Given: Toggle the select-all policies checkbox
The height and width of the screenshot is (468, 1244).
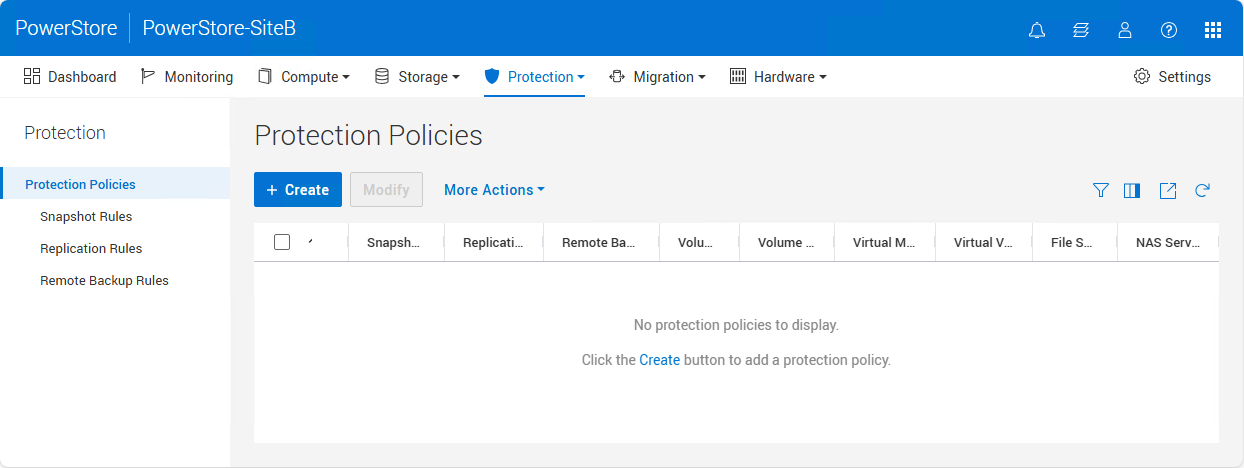Looking at the screenshot, I should (282, 242).
